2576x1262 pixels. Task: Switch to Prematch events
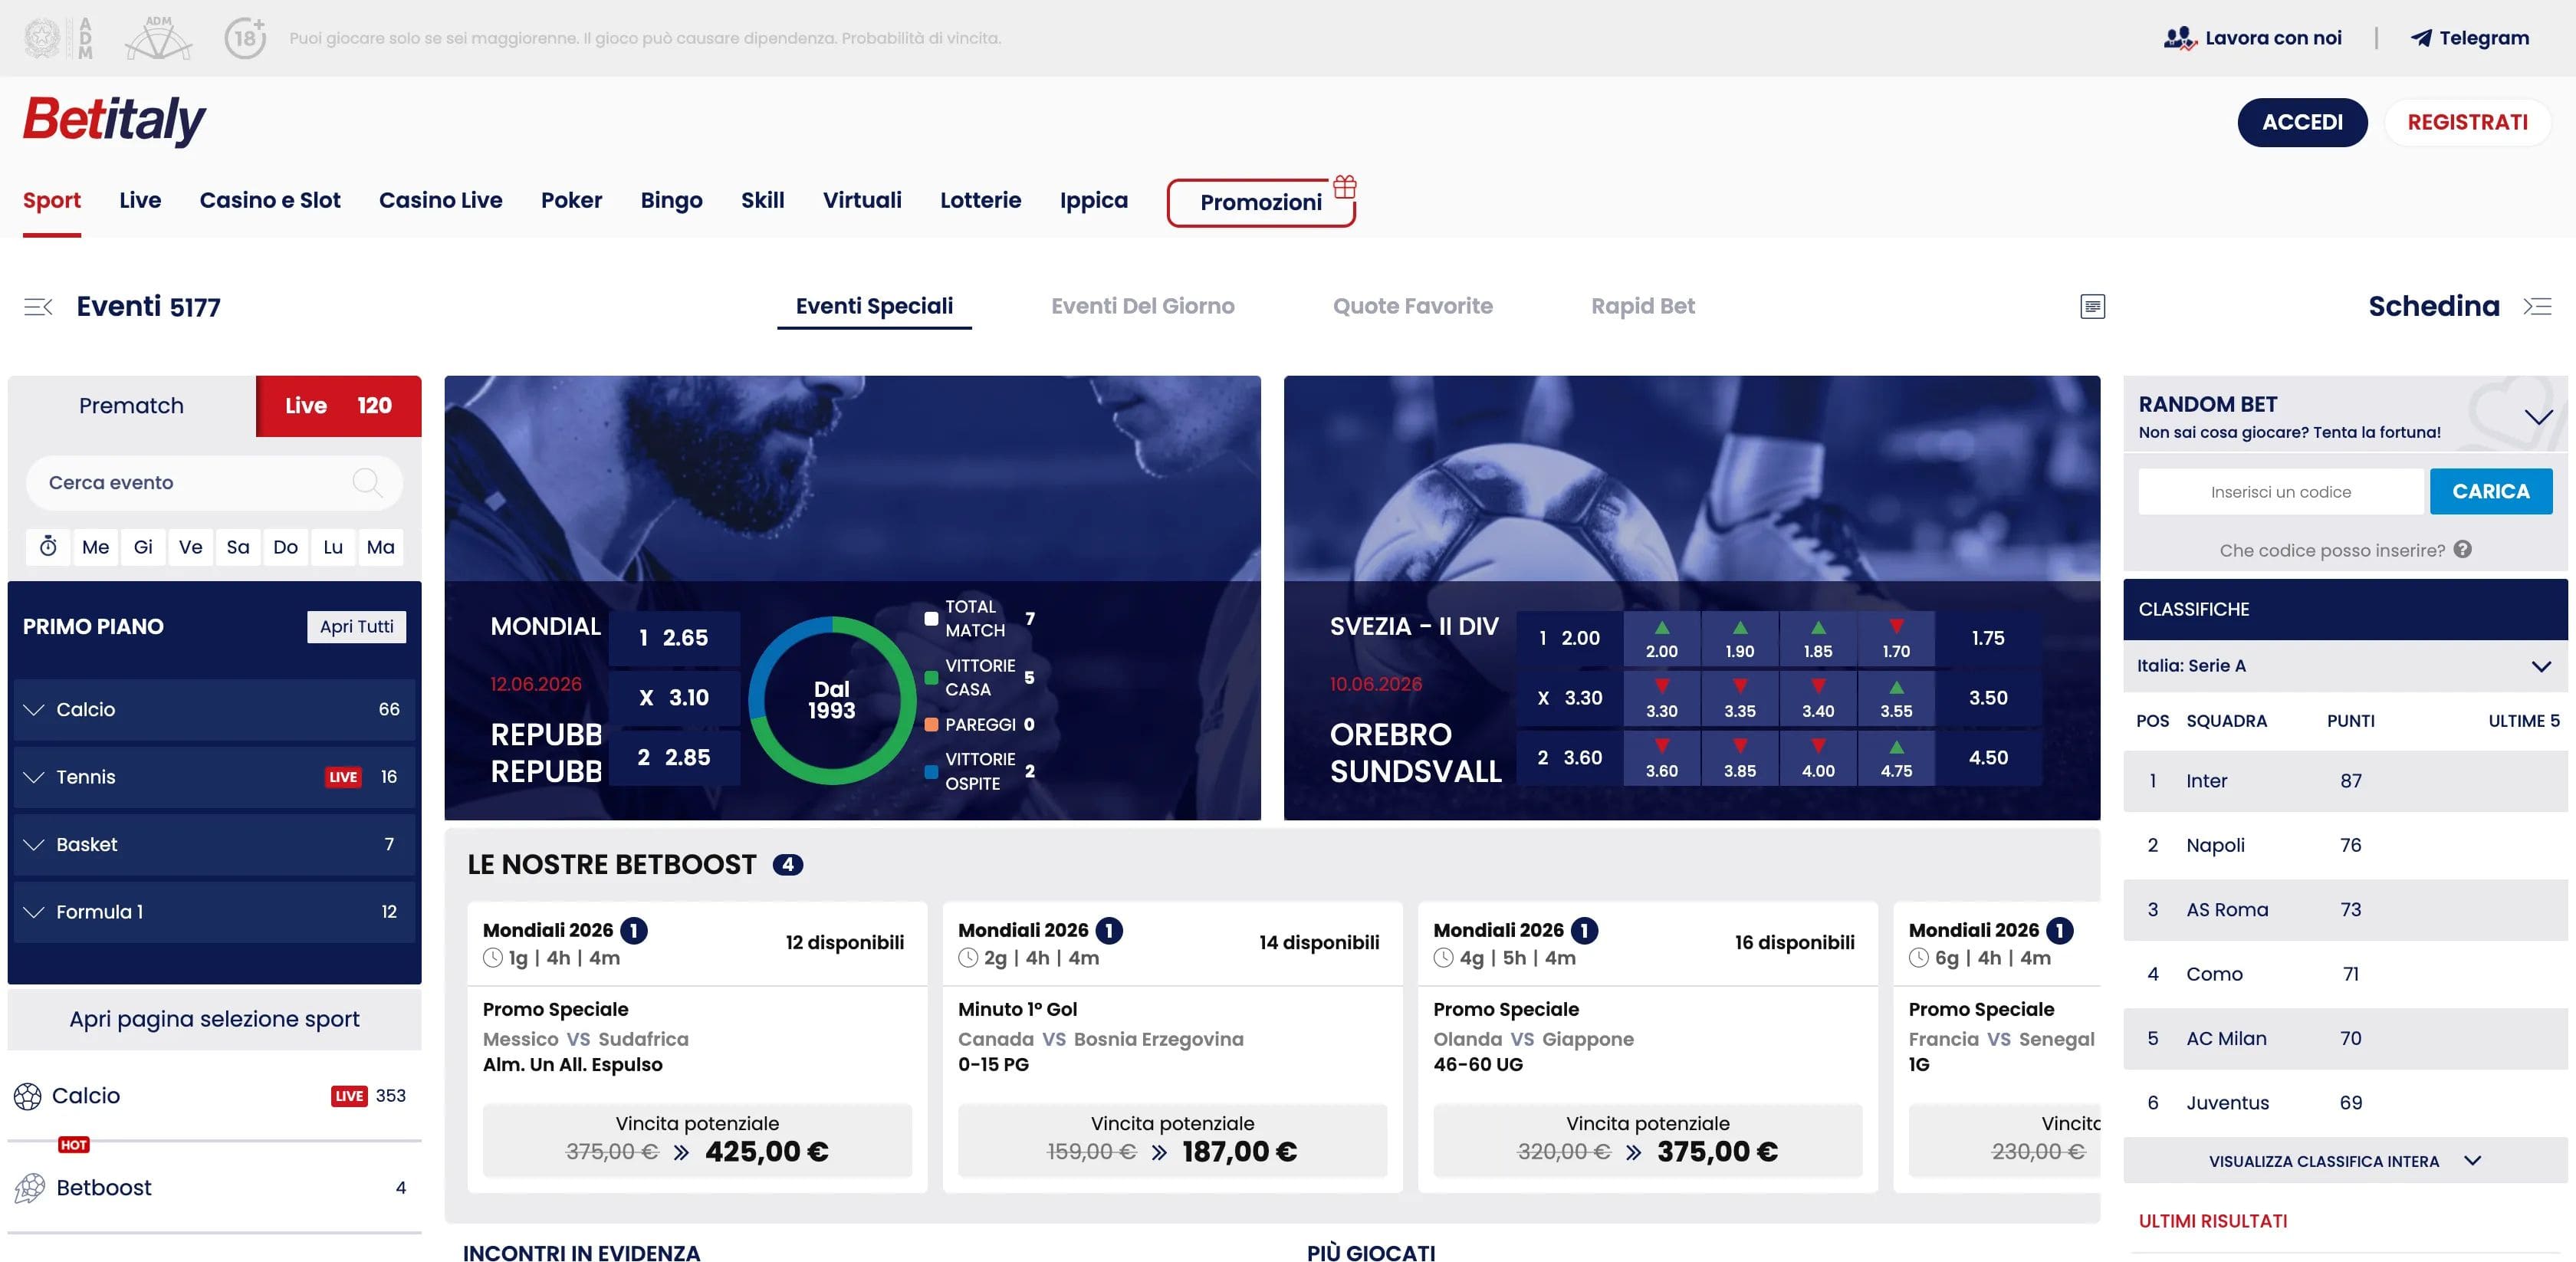[131, 406]
